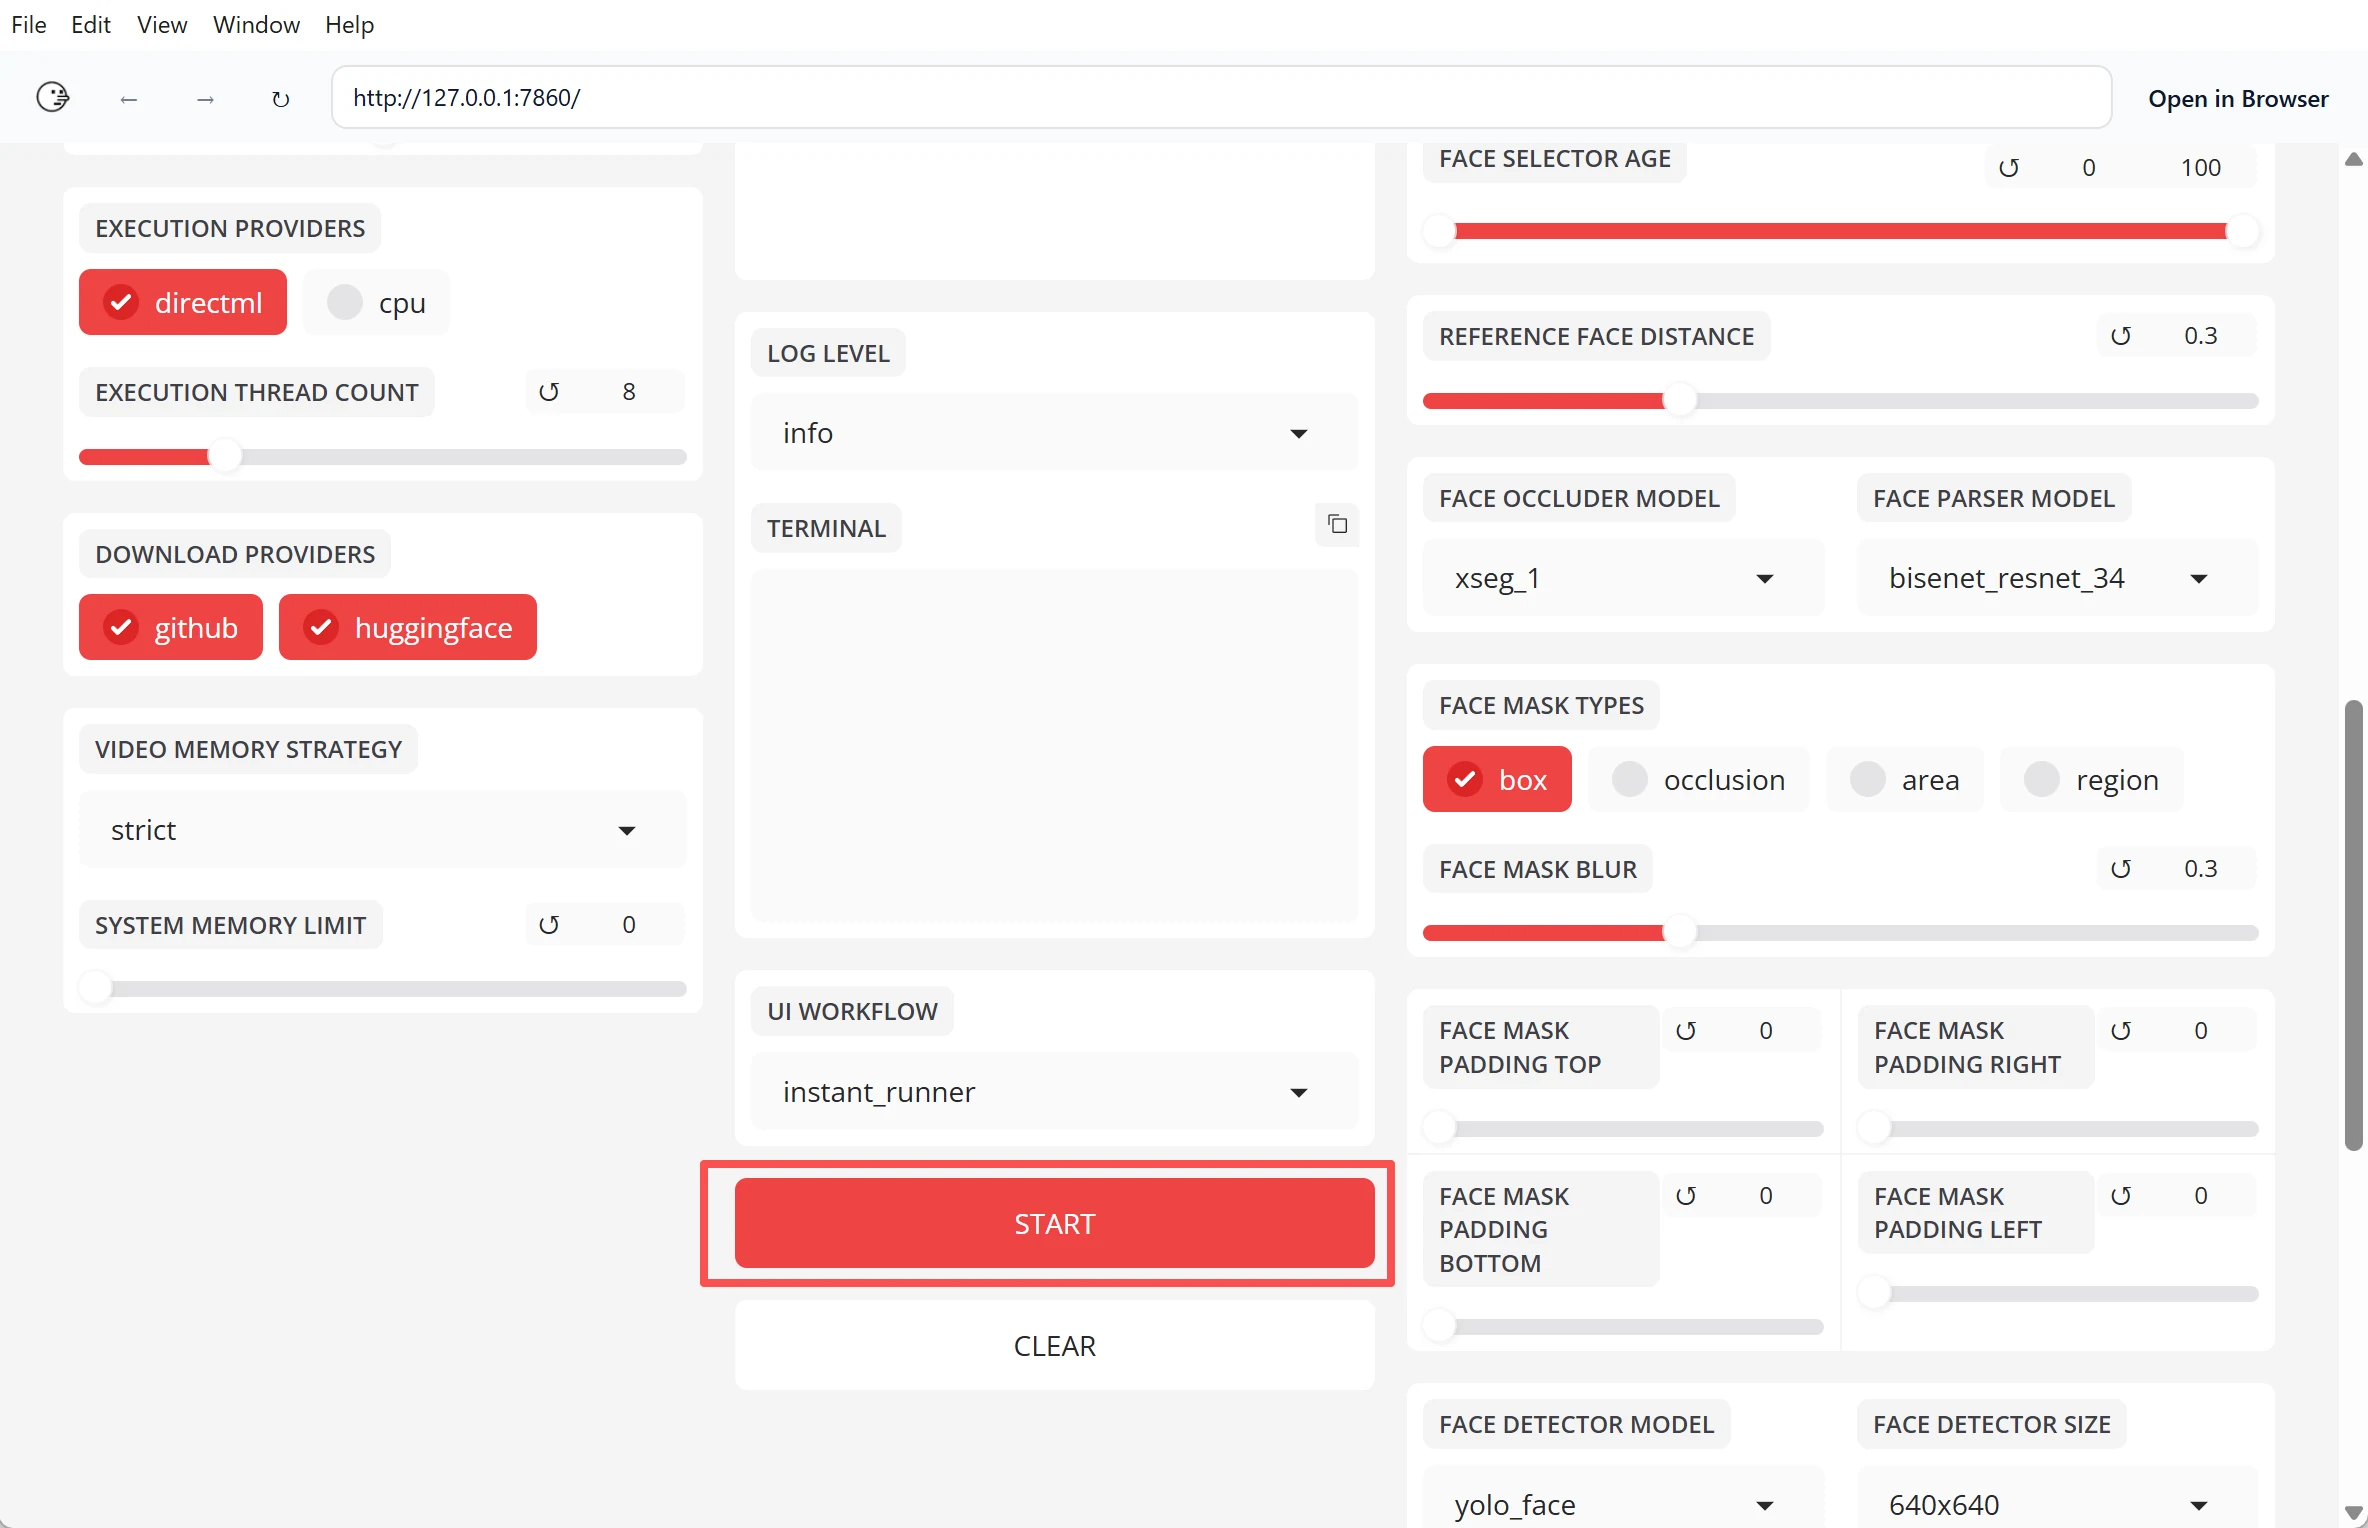
Task: Open the UI Workflow dropdown showing instant_runner
Action: [x=1055, y=1092]
